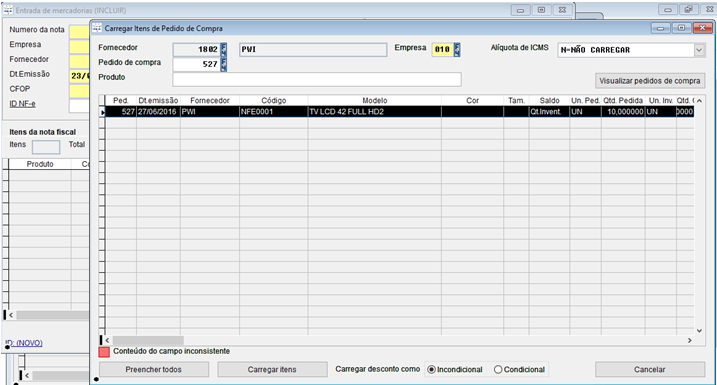
Task: Click the Entrada de mercadorias window title icon
Action: pos(8,10)
